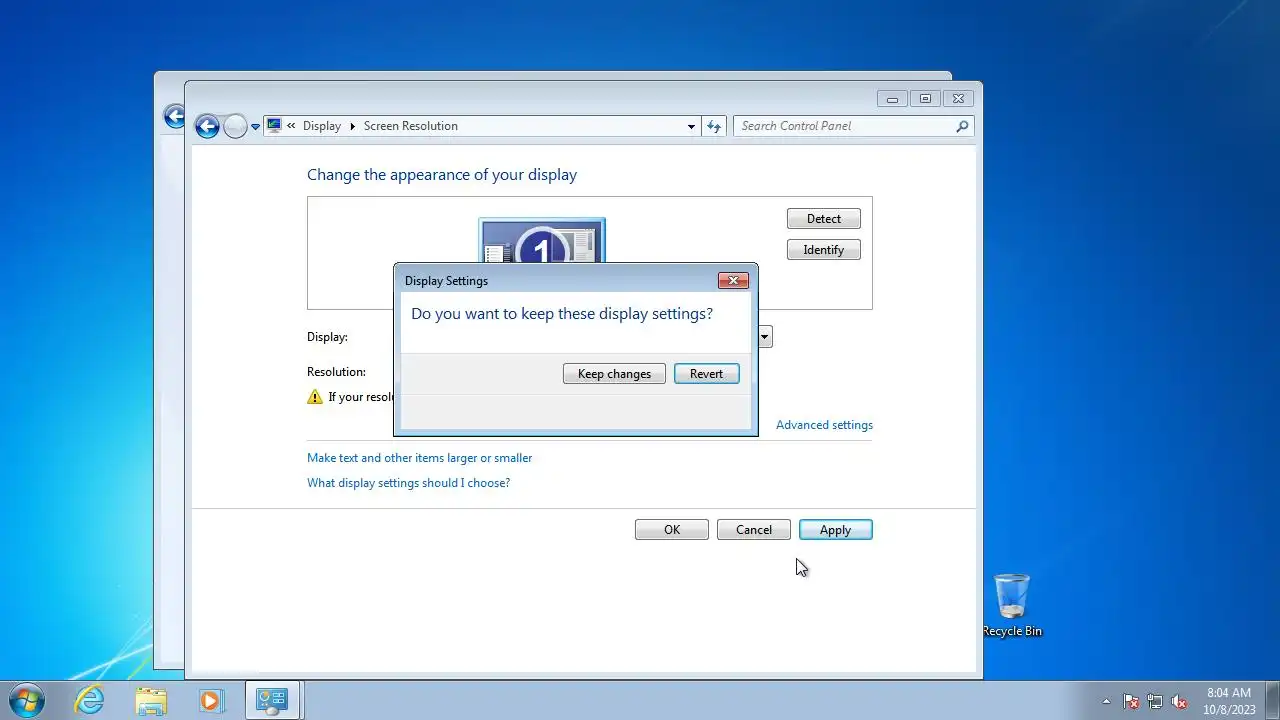
Task: Maximize the Screen Resolution window
Action: [925, 98]
